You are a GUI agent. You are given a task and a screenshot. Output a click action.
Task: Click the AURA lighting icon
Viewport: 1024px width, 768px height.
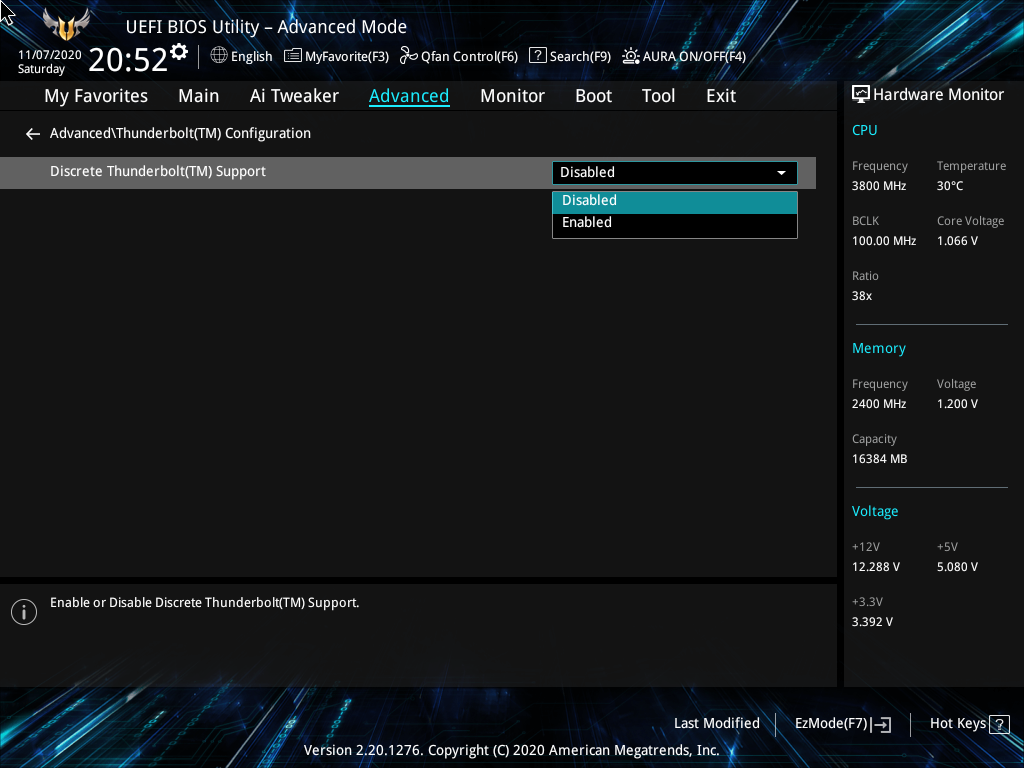(x=630, y=56)
